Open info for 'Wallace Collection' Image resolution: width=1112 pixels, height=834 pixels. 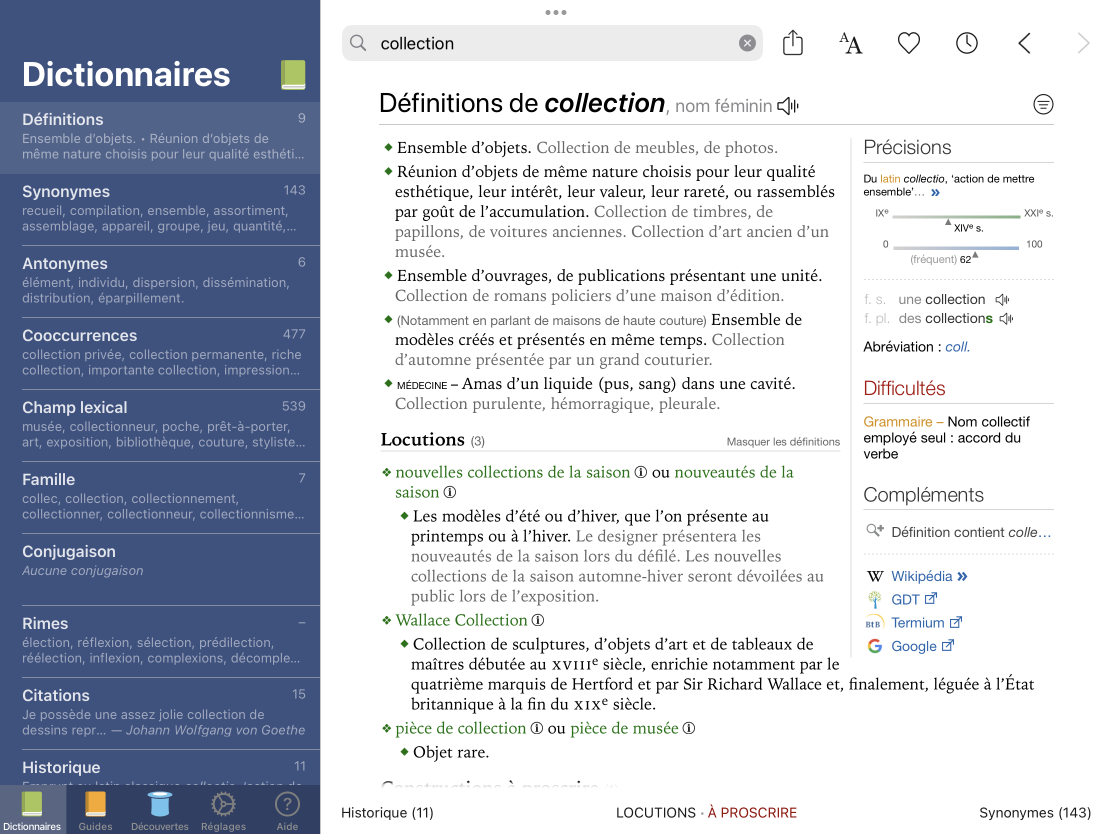point(538,621)
